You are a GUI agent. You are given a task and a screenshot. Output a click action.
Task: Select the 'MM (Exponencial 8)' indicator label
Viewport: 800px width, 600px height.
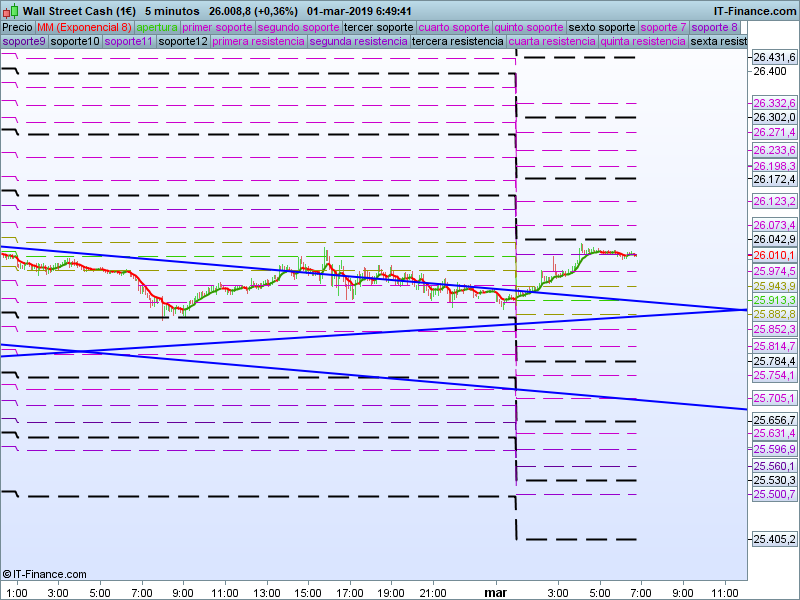click(x=84, y=27)
